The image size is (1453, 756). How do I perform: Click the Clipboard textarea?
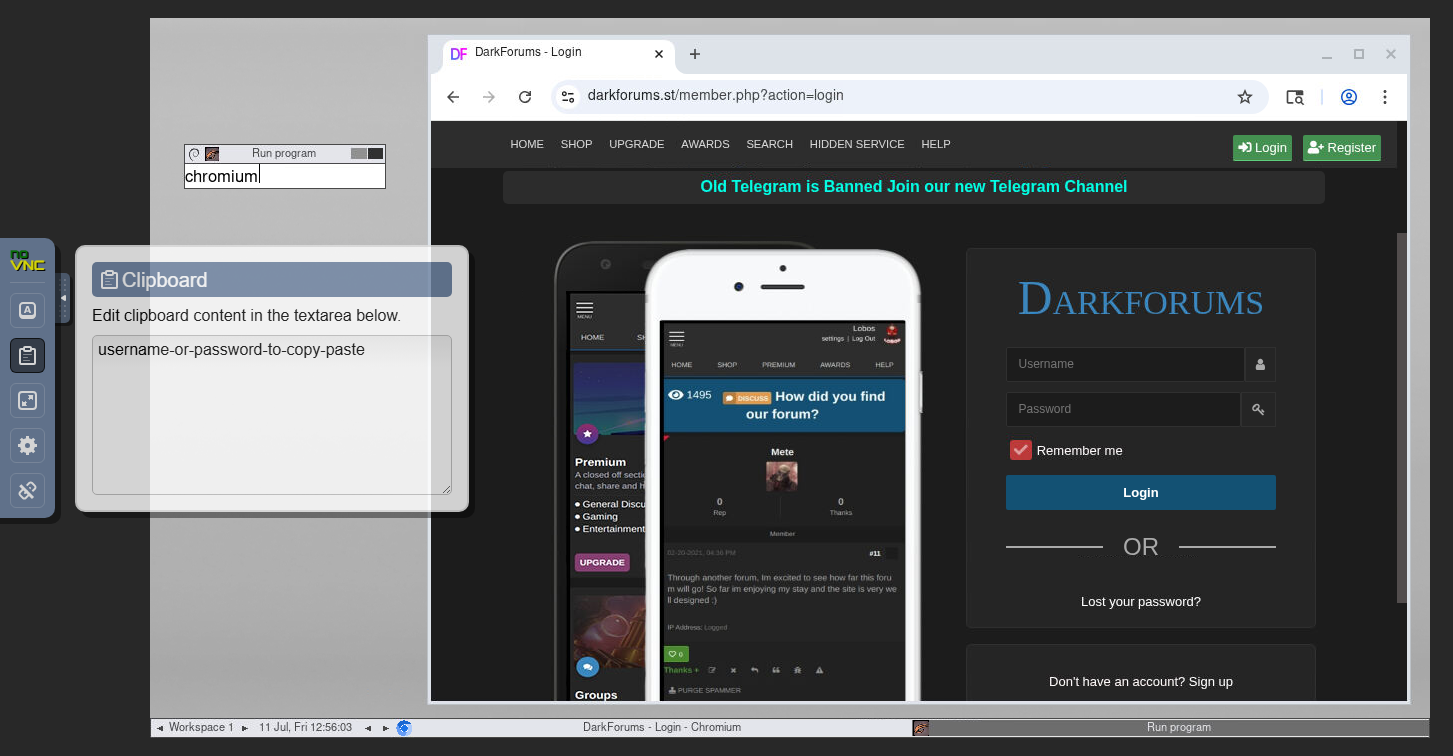point(272,415)
